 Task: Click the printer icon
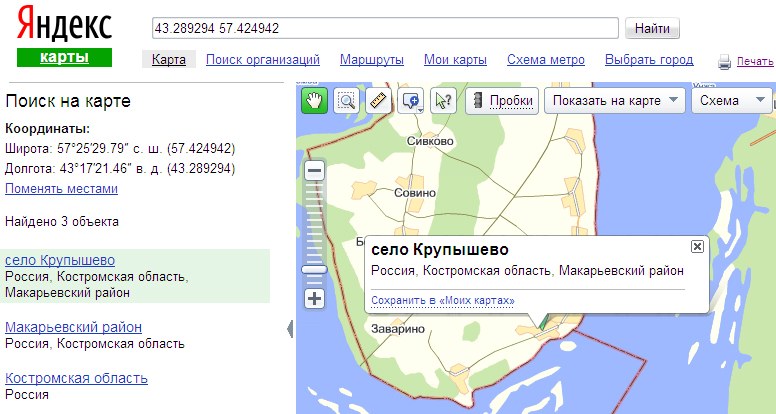point(725,62)
